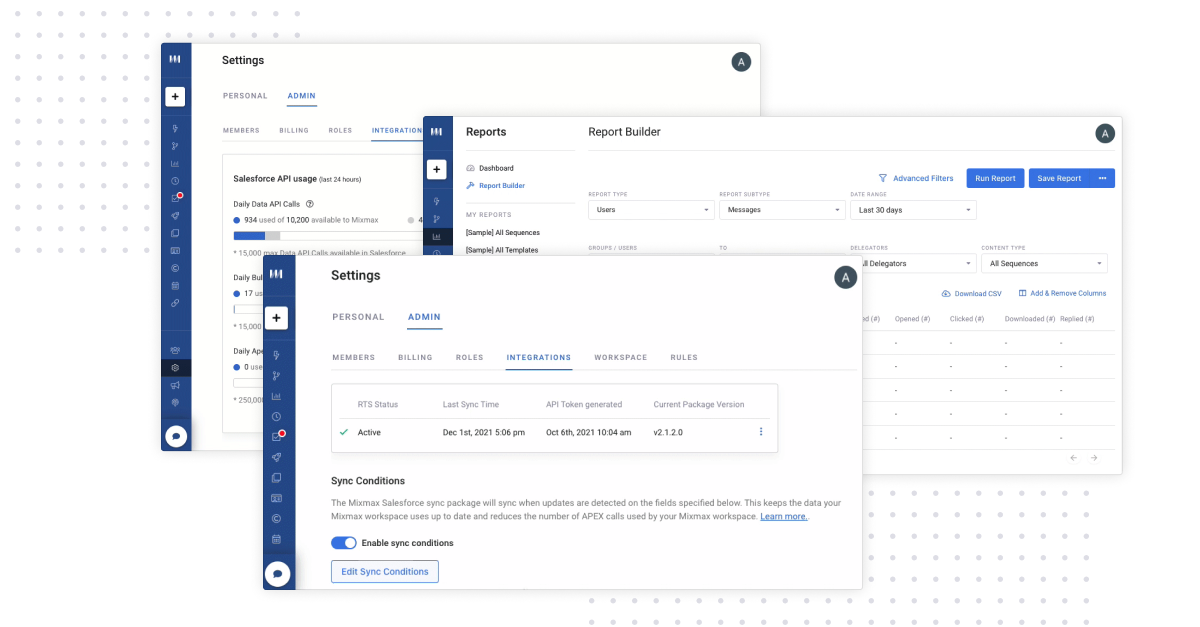Viewport: 1200px width, 627px height.
Task: Open the lightning bolt icon in front Settings sidebar
Action: [276, 355]
